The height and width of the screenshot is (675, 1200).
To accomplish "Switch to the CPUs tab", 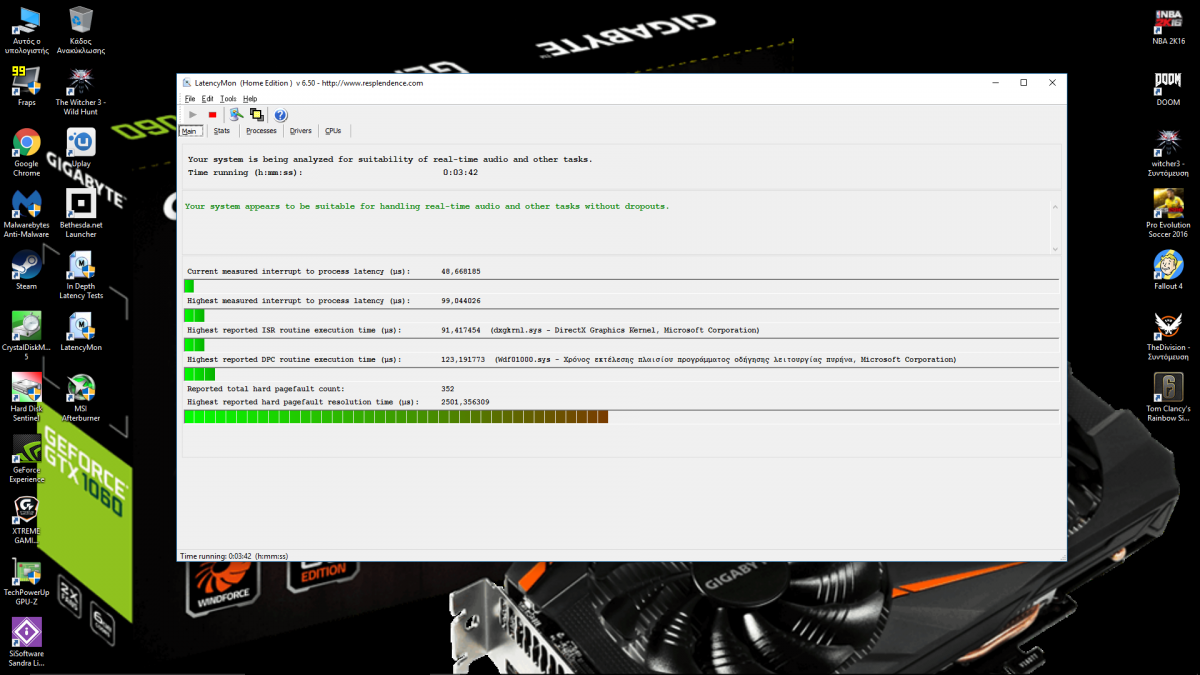I will click(333, 131).
